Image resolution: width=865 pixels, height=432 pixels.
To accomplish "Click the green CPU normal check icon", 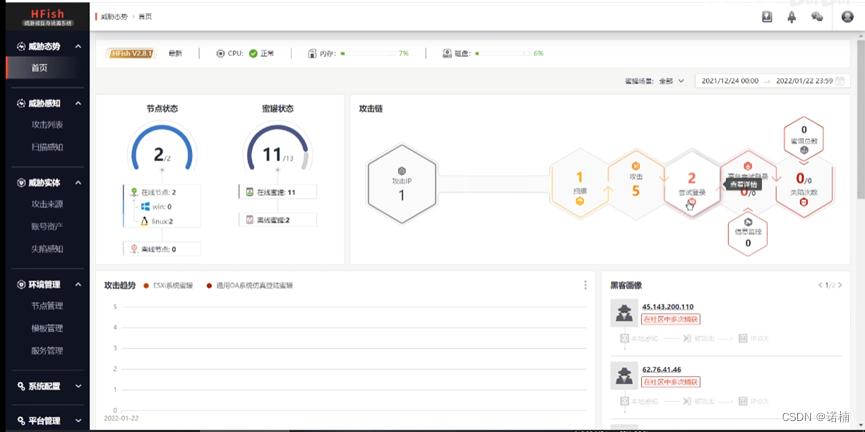I will coord(253,54).
